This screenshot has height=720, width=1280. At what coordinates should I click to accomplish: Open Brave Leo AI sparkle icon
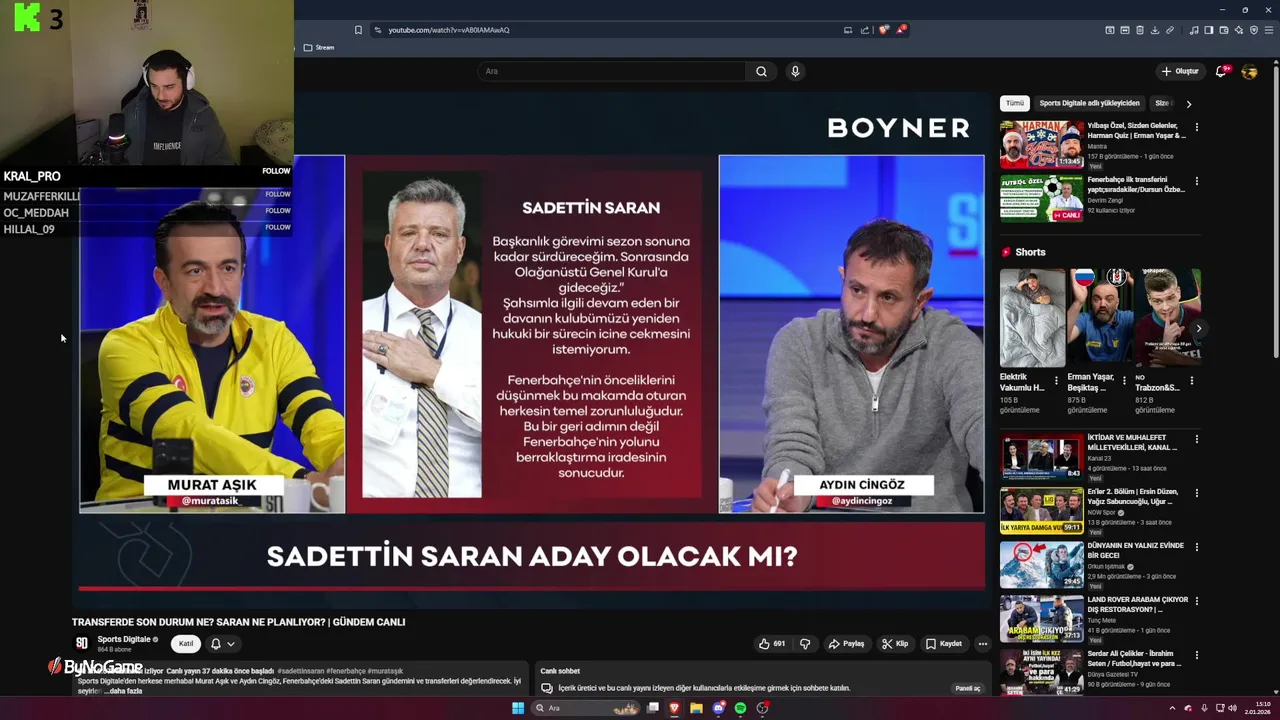(x=1239, y=30)
